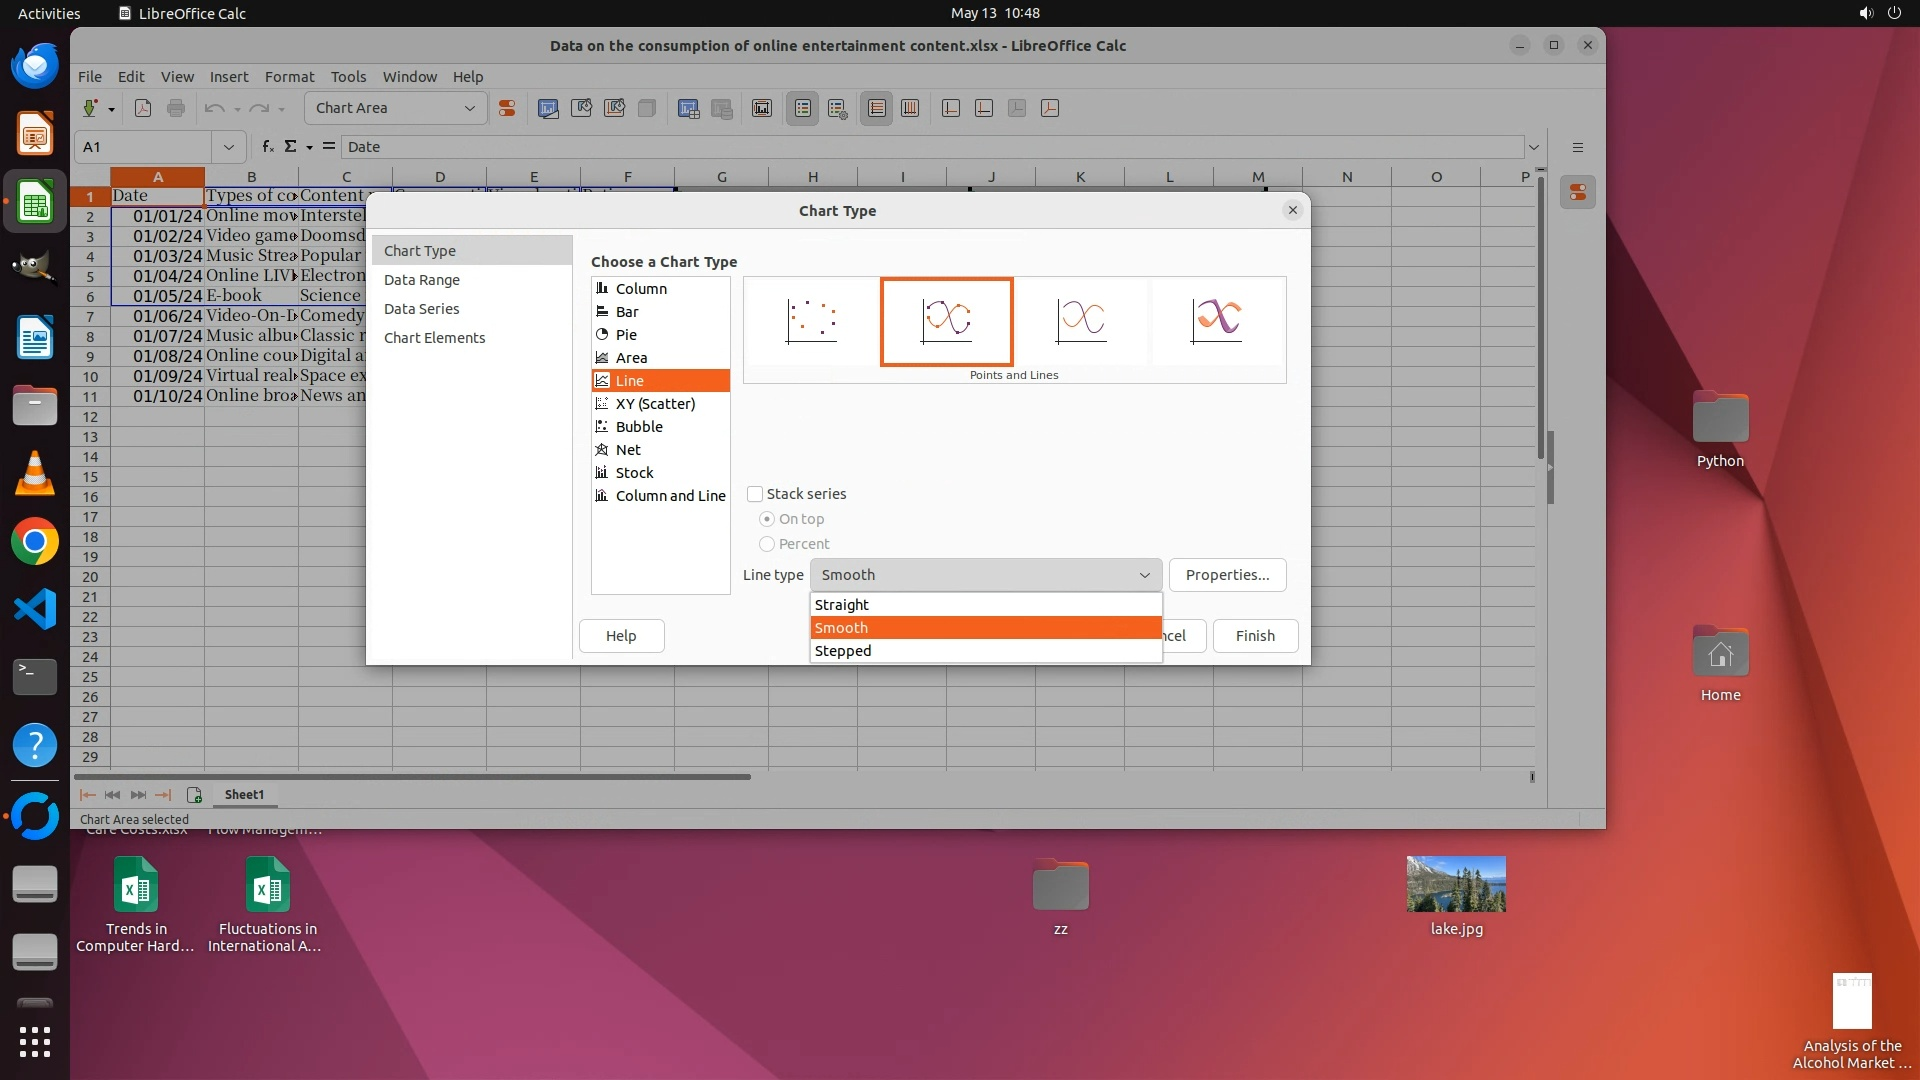Choose Column and Line chart type
The image size is (1920, 1080).
670,496
